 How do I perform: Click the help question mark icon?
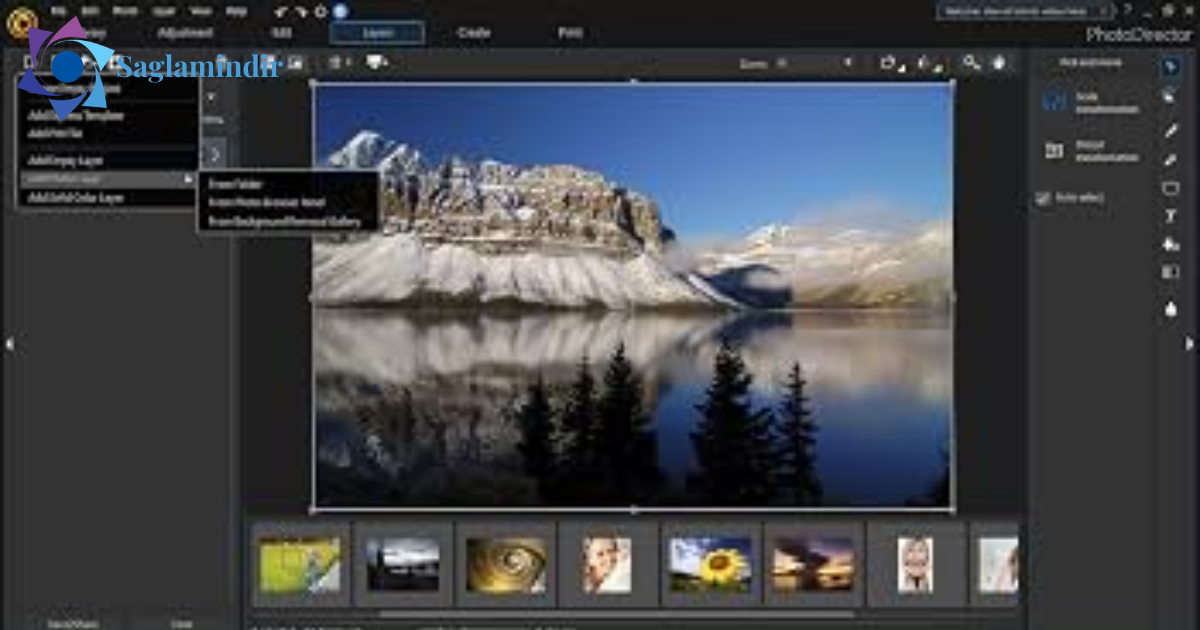(1127, 11)
